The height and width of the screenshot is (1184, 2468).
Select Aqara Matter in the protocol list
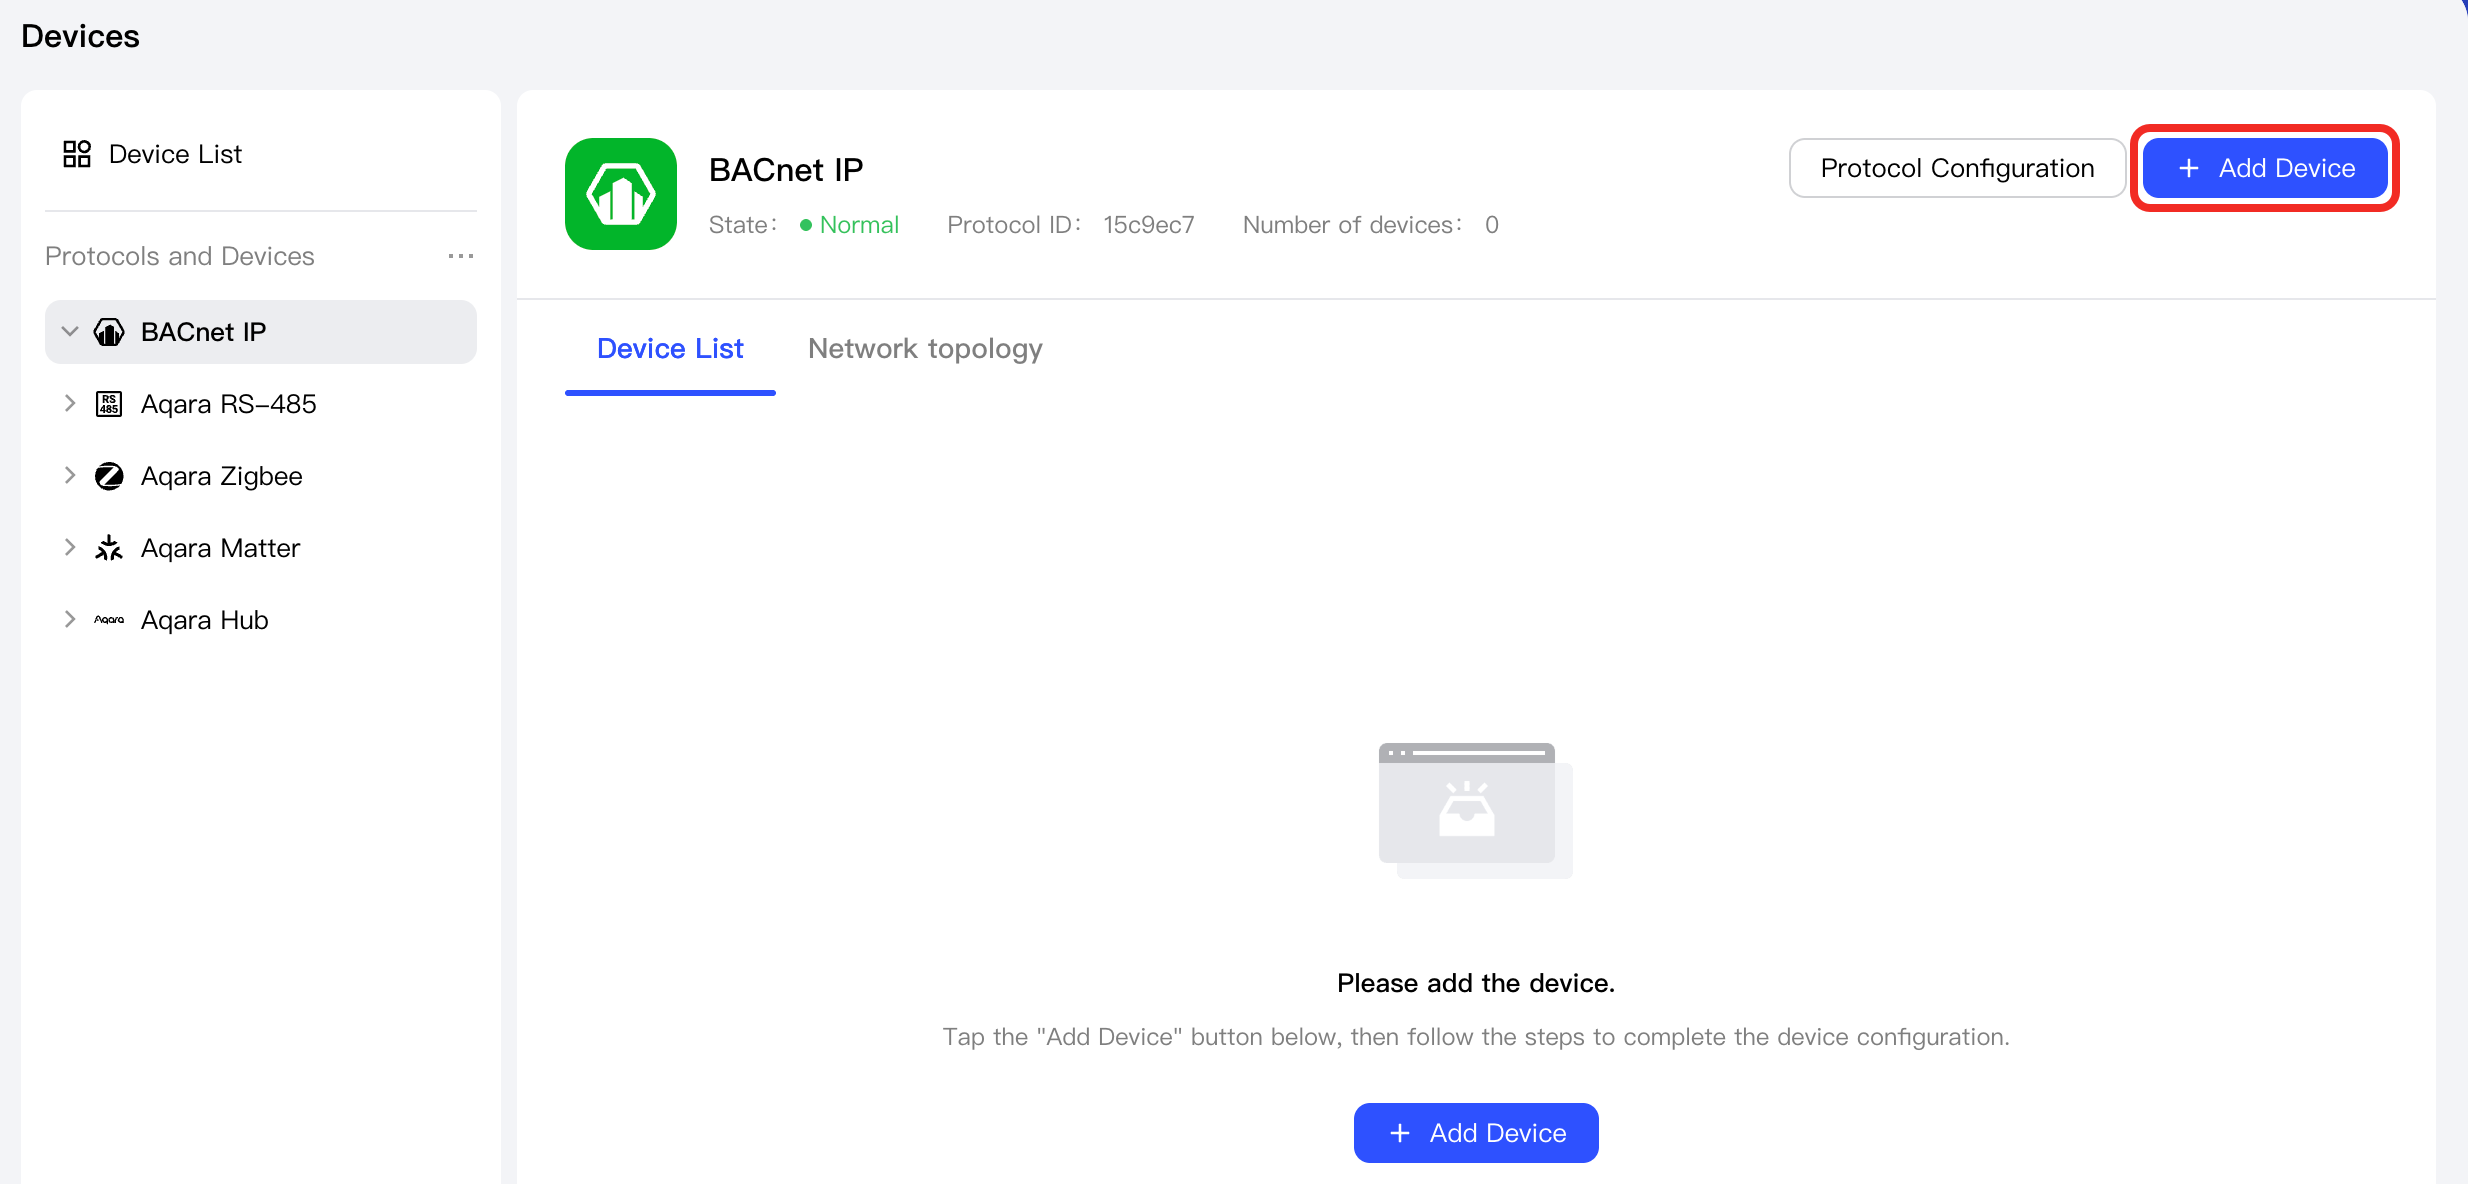point(261,548)
